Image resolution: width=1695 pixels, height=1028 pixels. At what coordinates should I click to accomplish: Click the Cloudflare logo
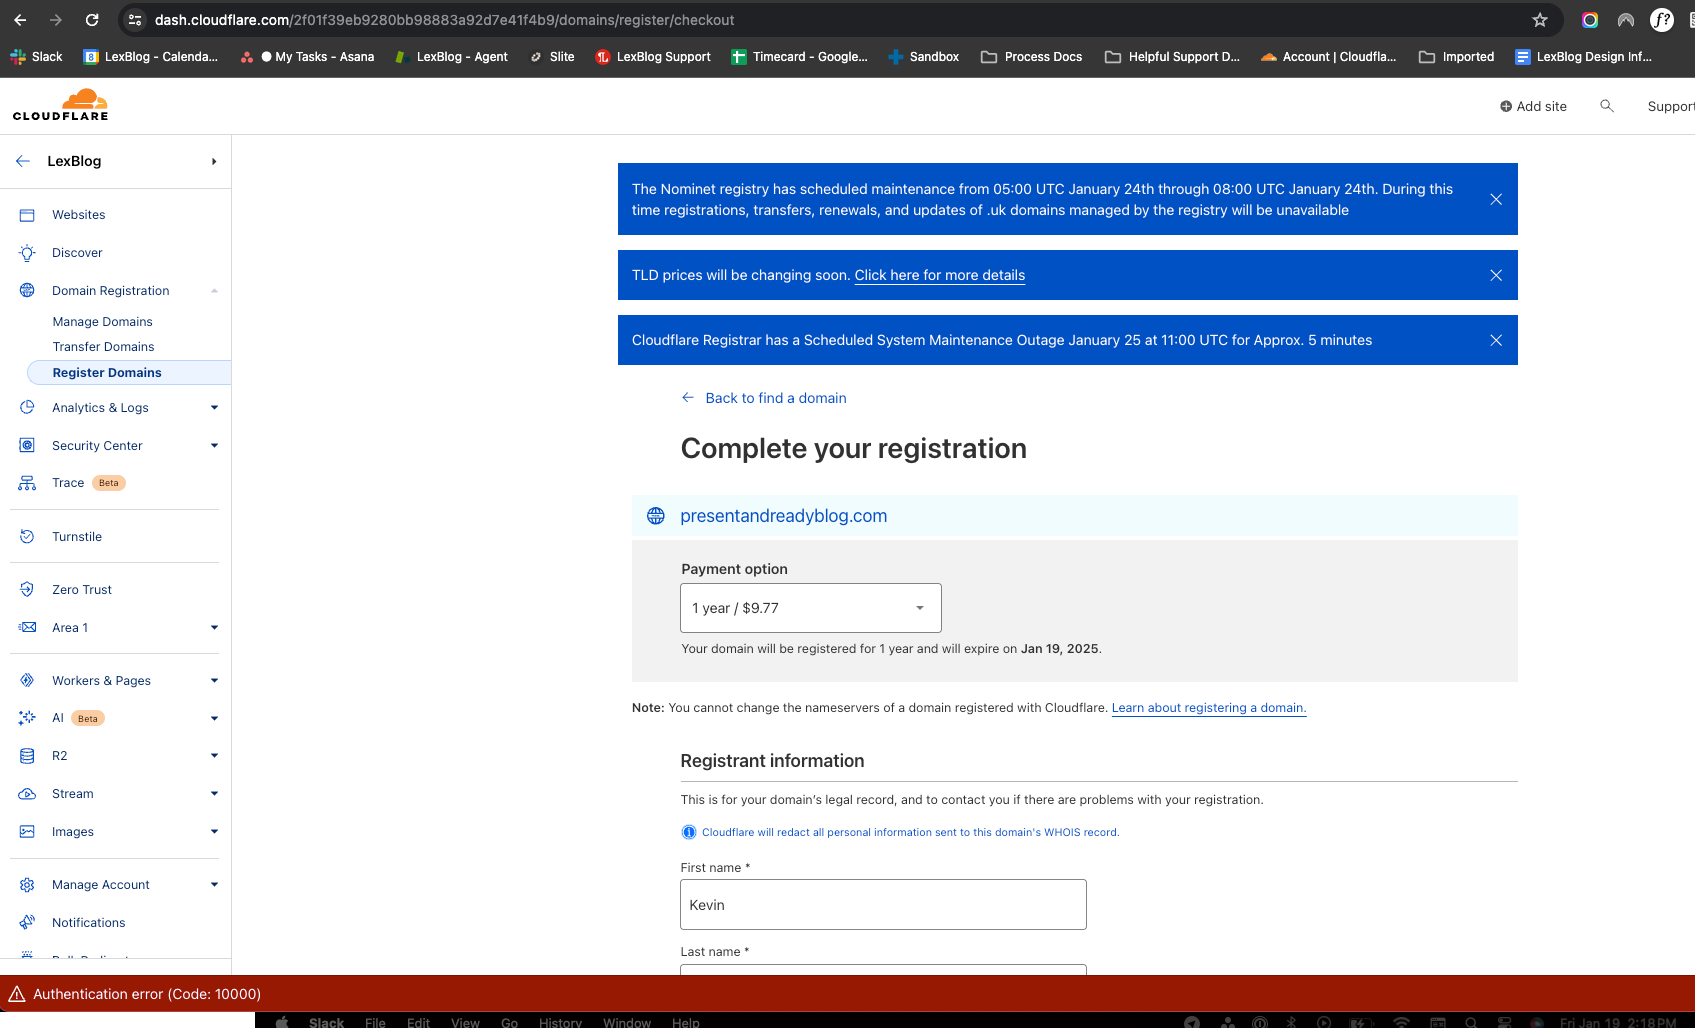tap(60, 104)
